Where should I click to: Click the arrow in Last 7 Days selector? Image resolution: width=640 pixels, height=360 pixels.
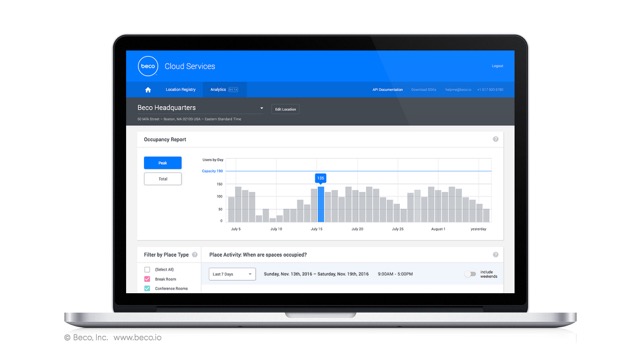(x=250, y=274)
